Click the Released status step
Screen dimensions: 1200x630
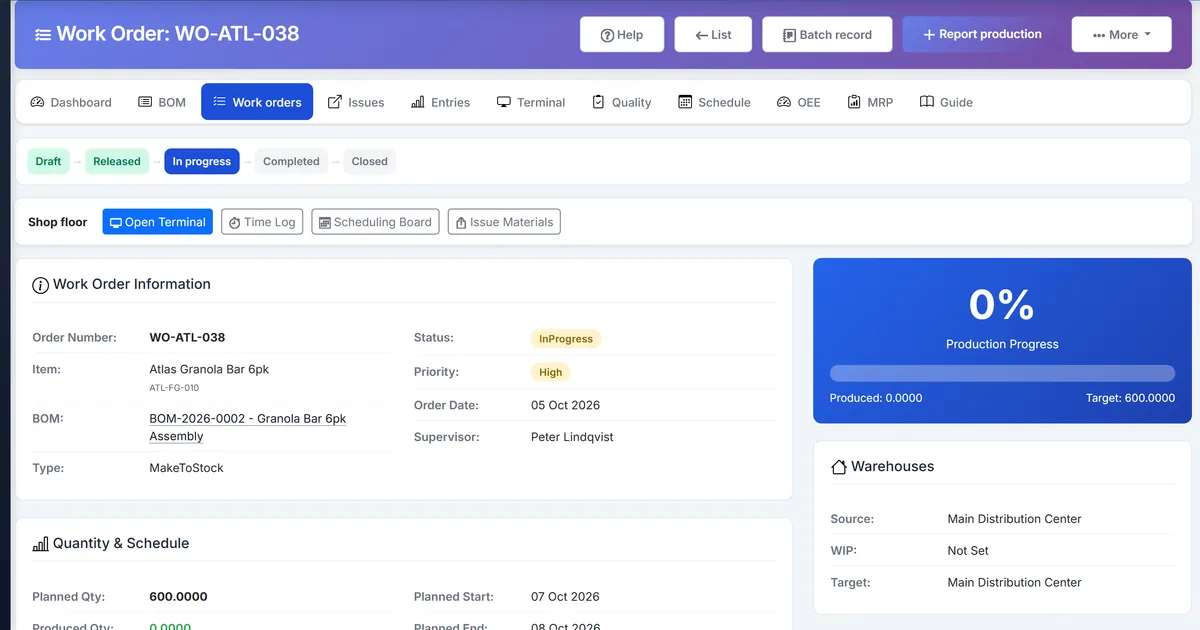tap(117, 161)
